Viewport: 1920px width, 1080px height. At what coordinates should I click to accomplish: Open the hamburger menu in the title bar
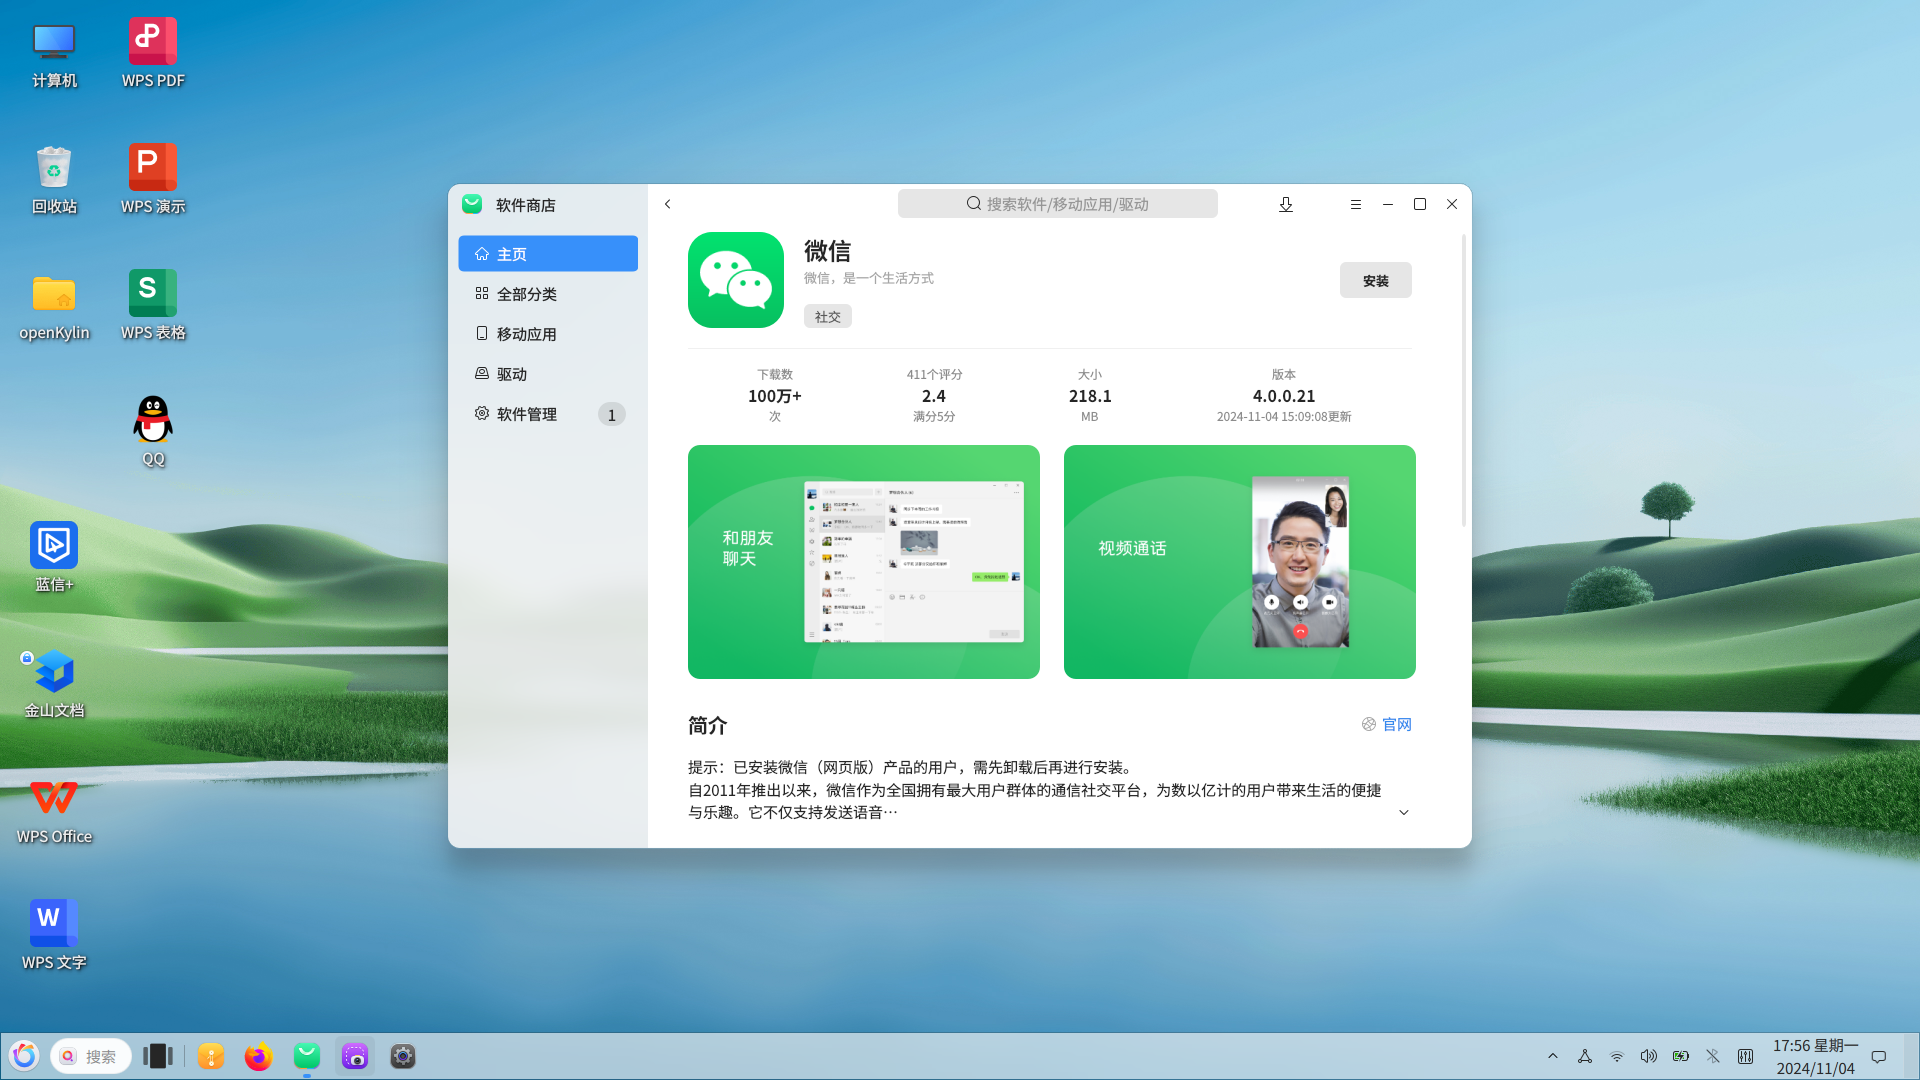click(1356, 204)
